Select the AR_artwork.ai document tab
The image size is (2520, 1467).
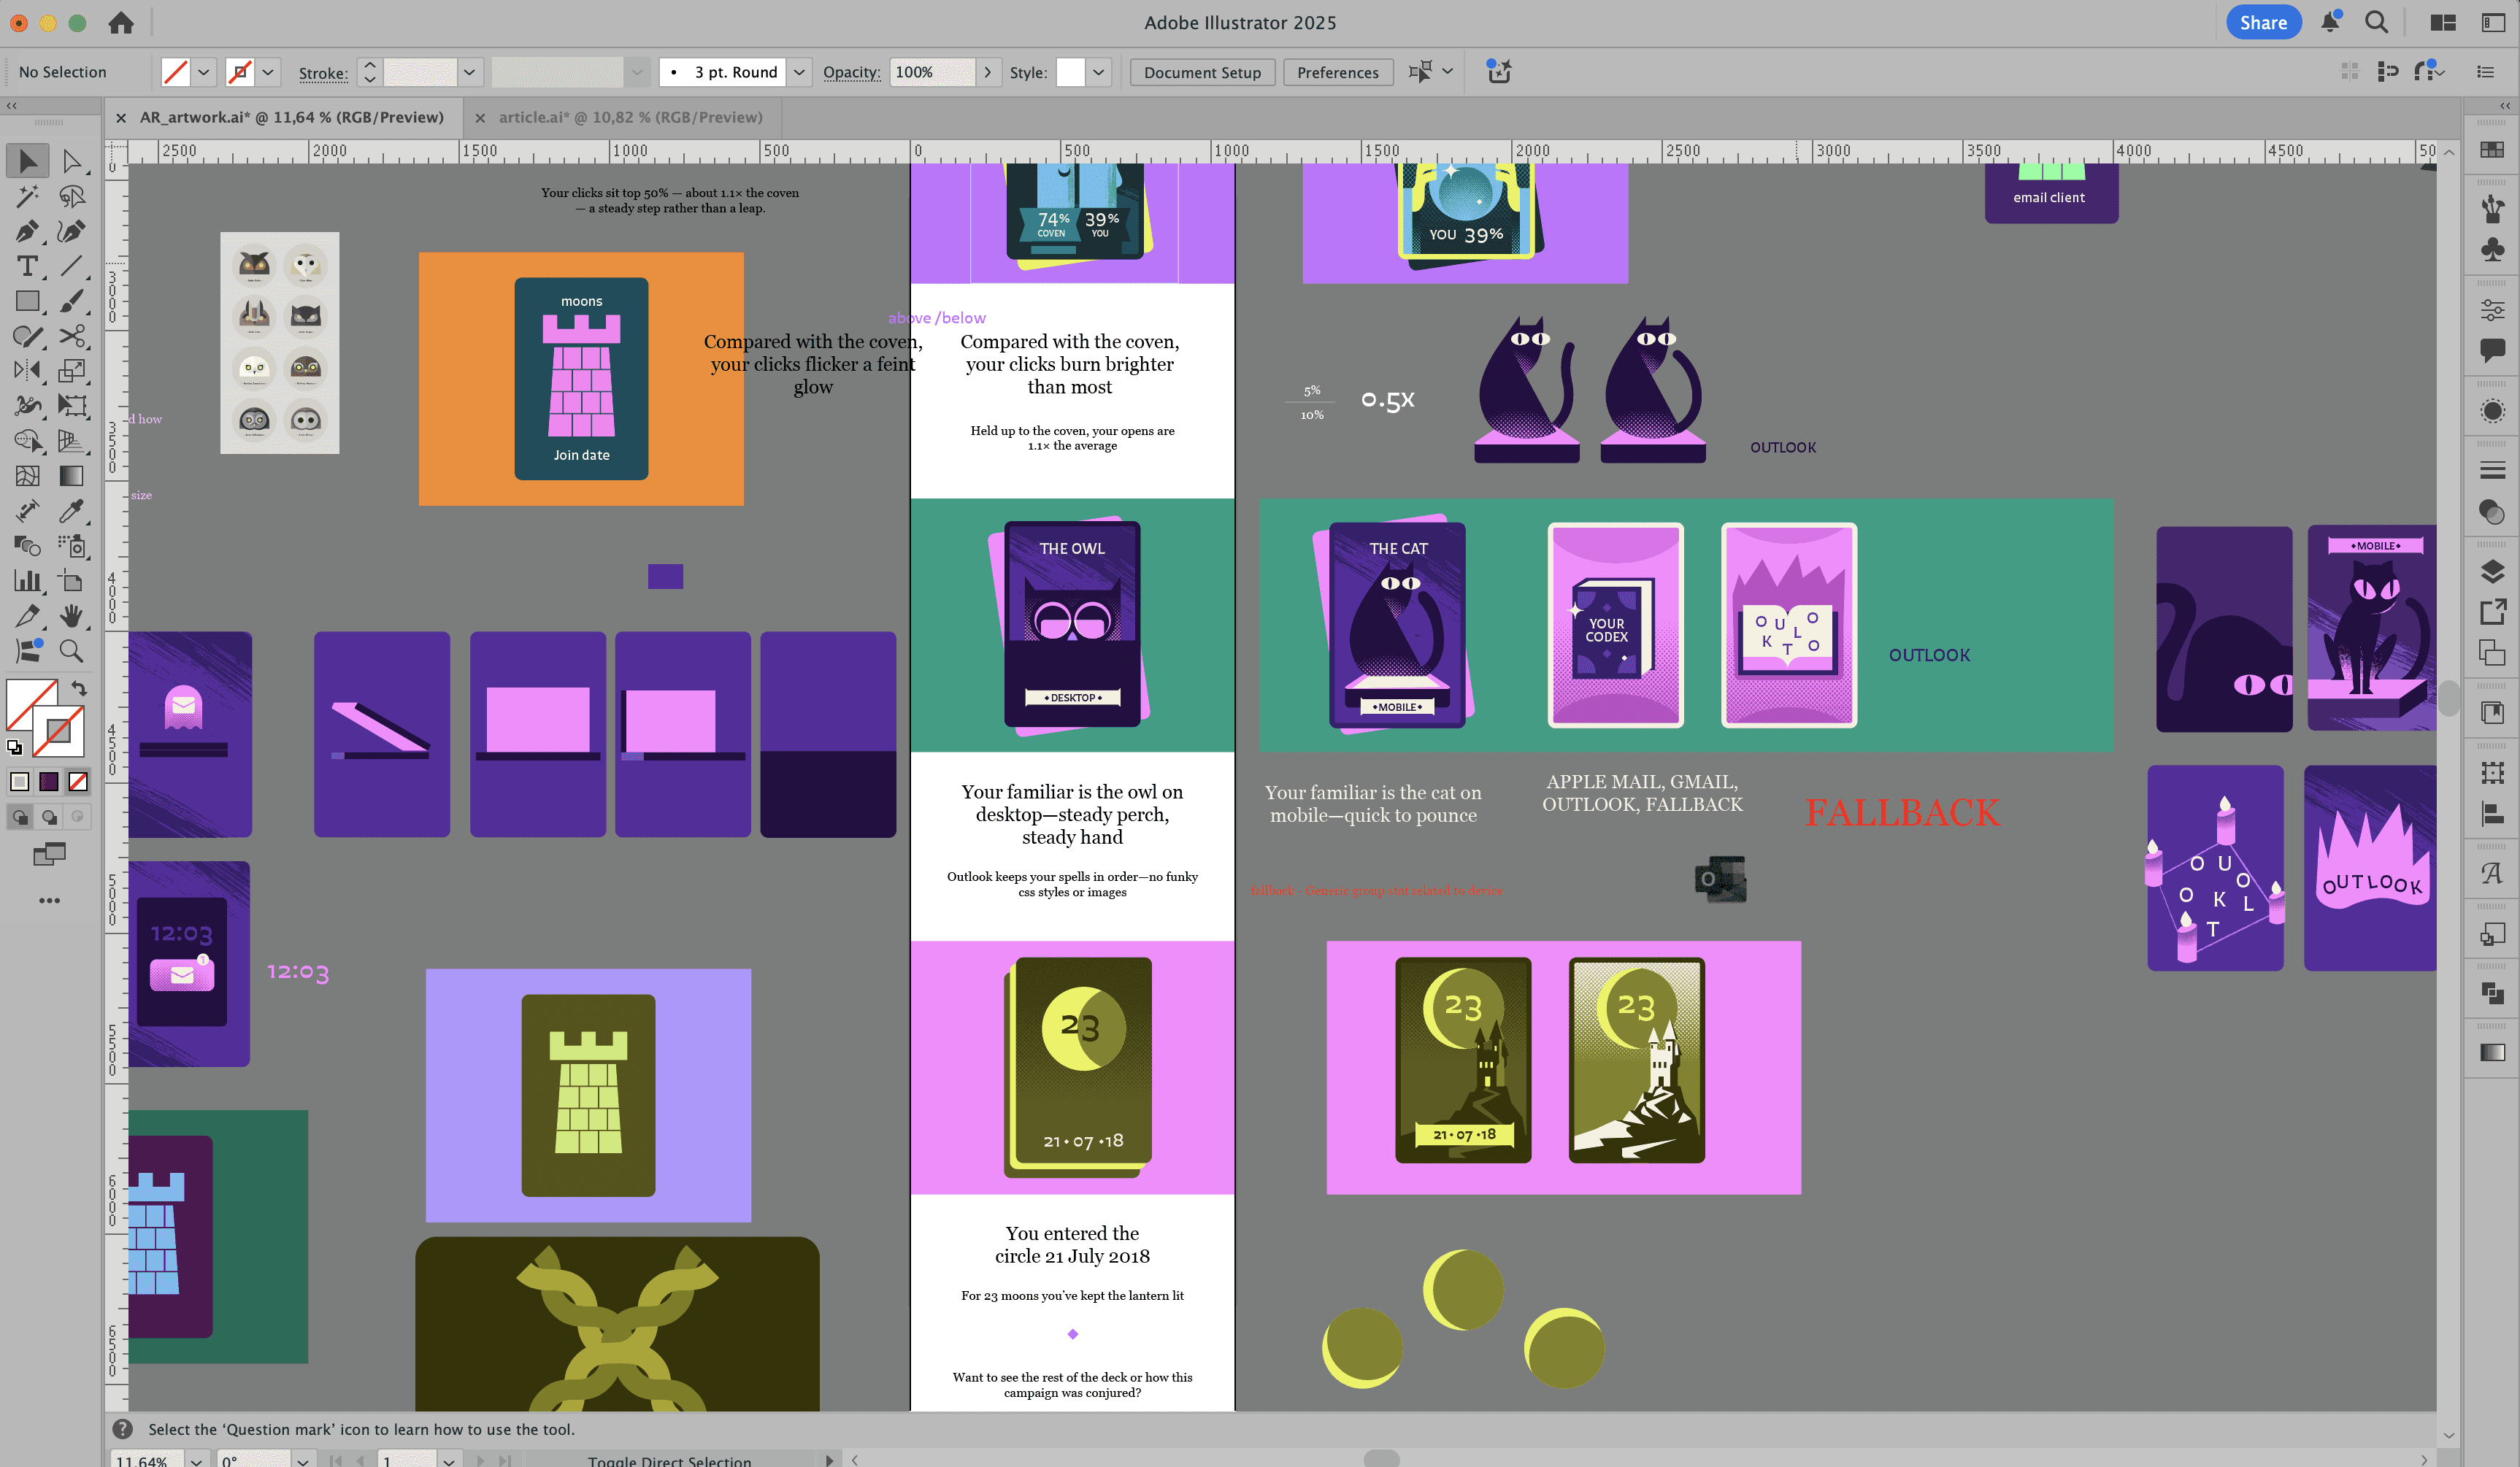coord(291,117)
